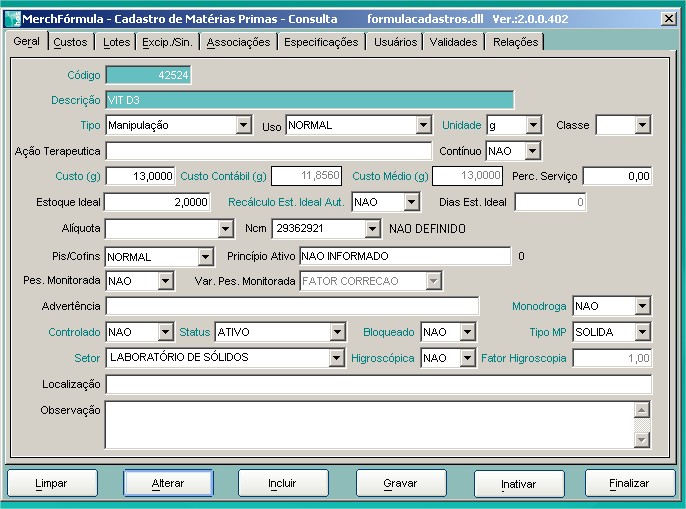Go to the Especificações tab

tap(320, 42)
